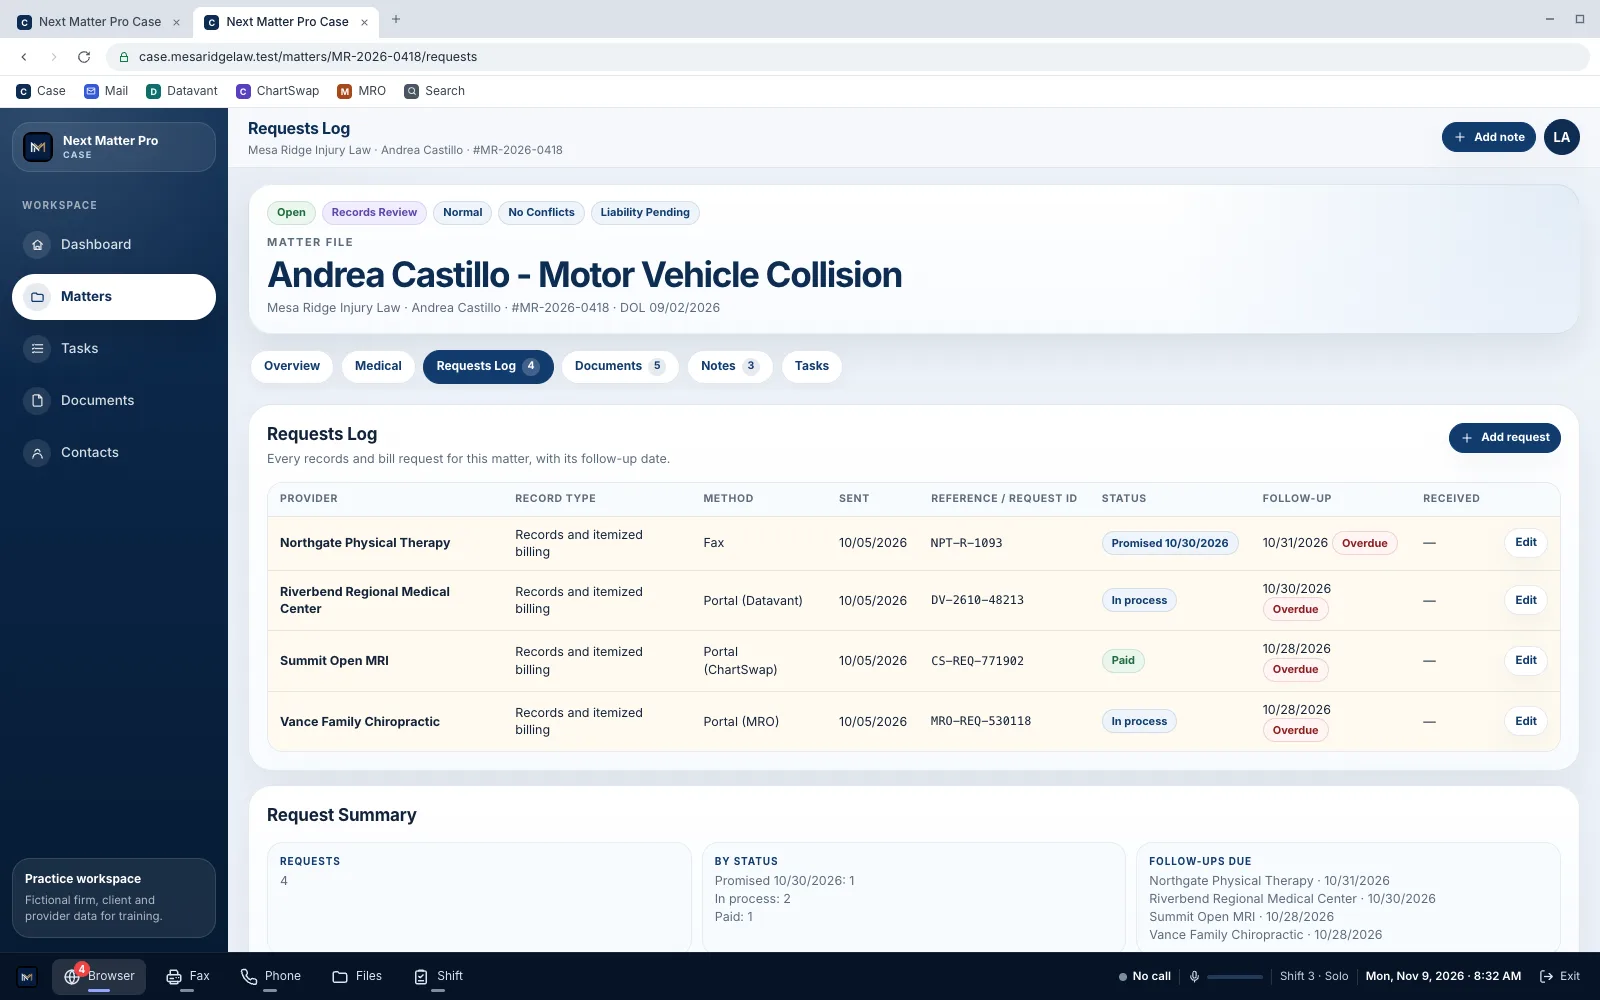Switch to the Documents tab

(x=619, y=367)
